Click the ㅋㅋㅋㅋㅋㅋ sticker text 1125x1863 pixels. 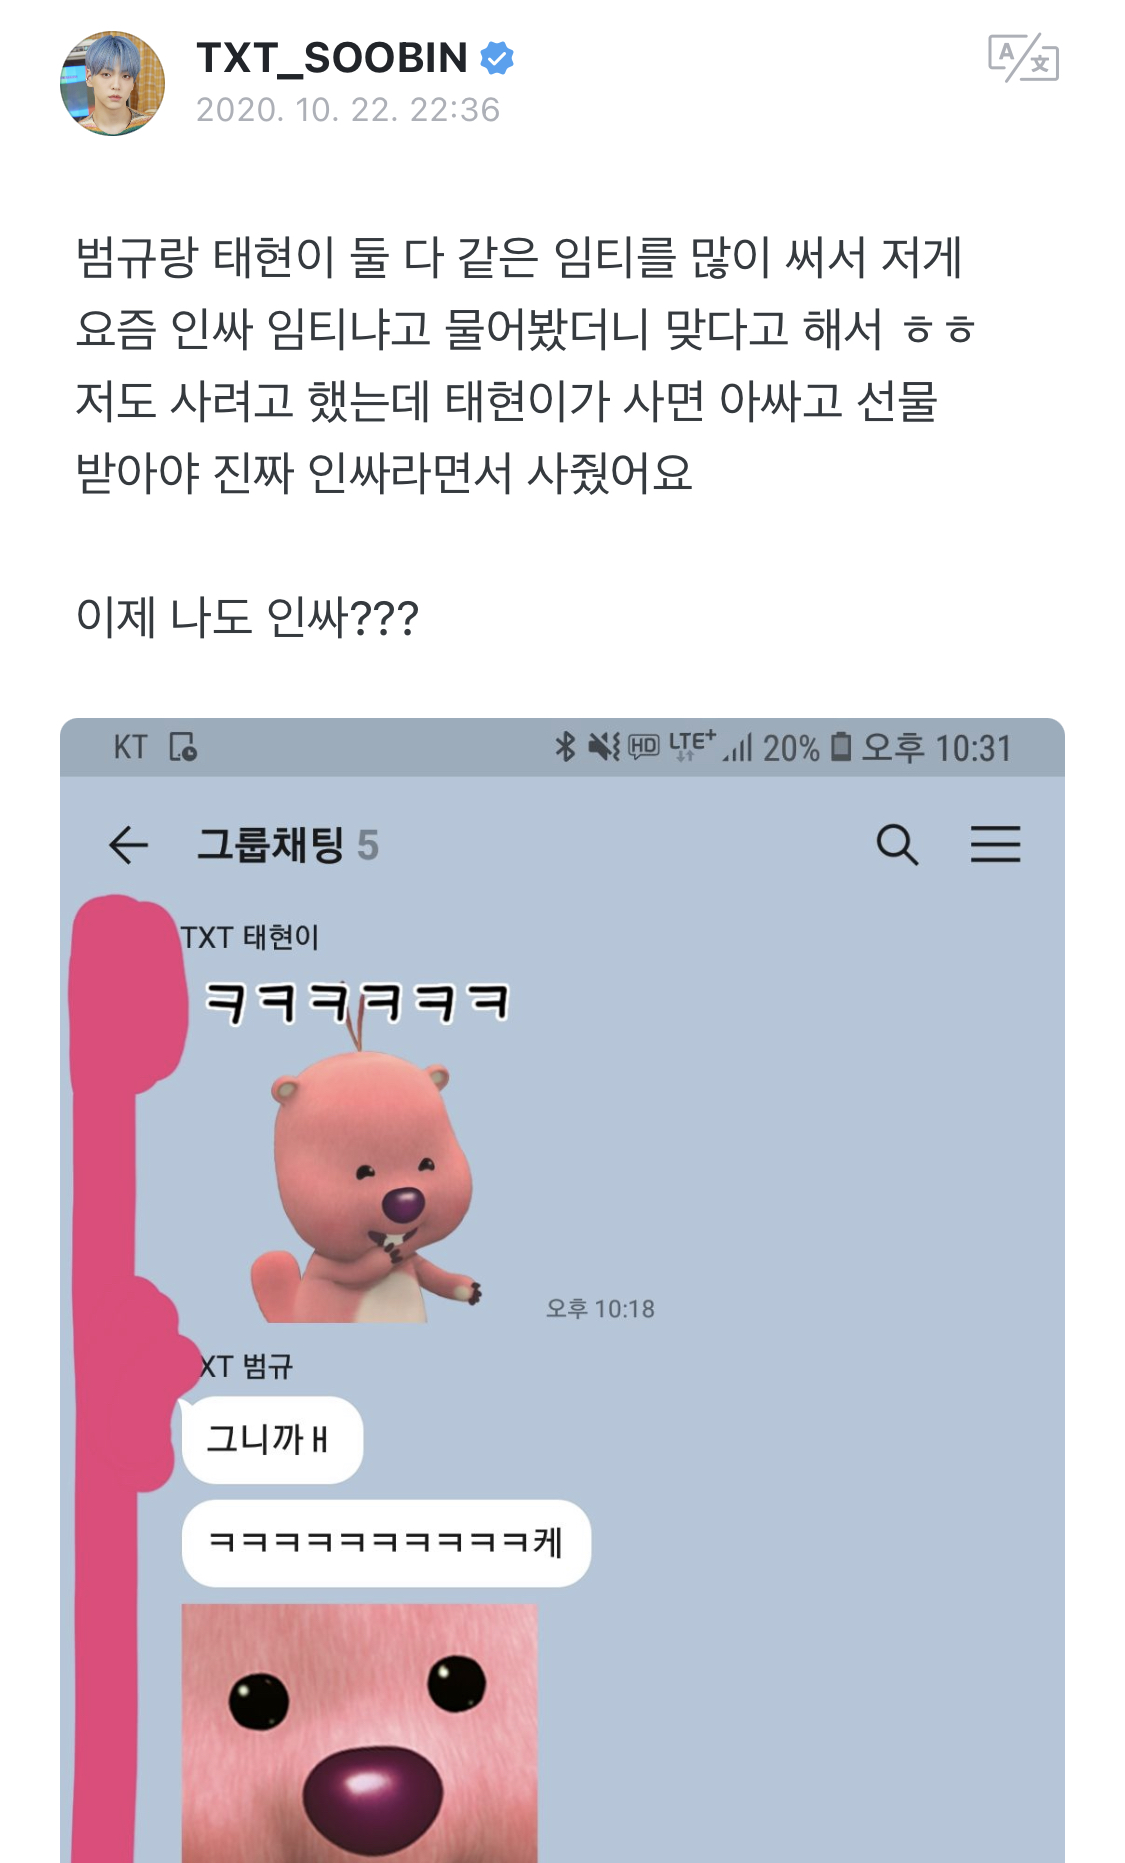[357, 1002]
